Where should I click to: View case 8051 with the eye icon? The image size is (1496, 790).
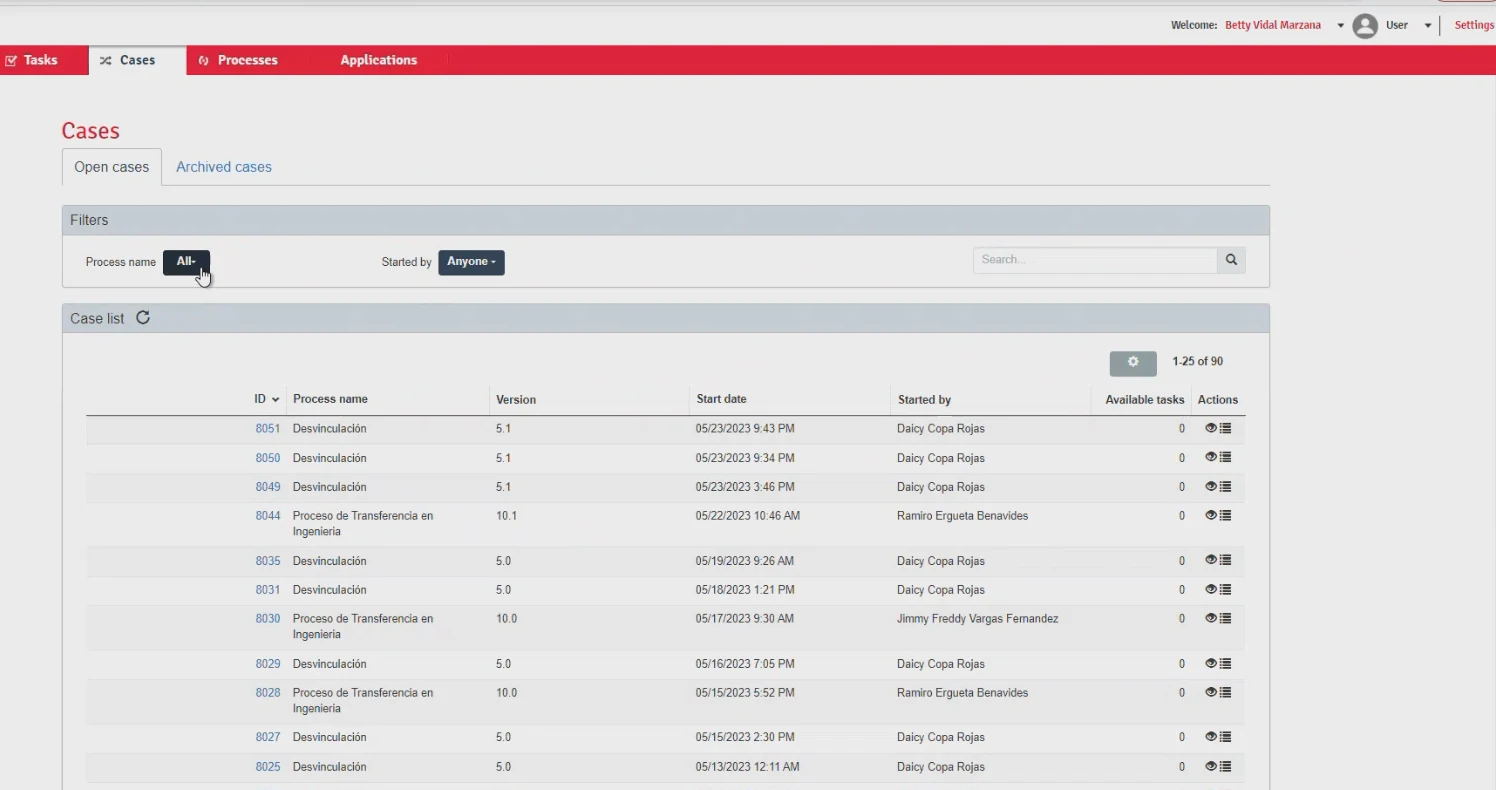pyautogui.click(x=1211, y=428)
